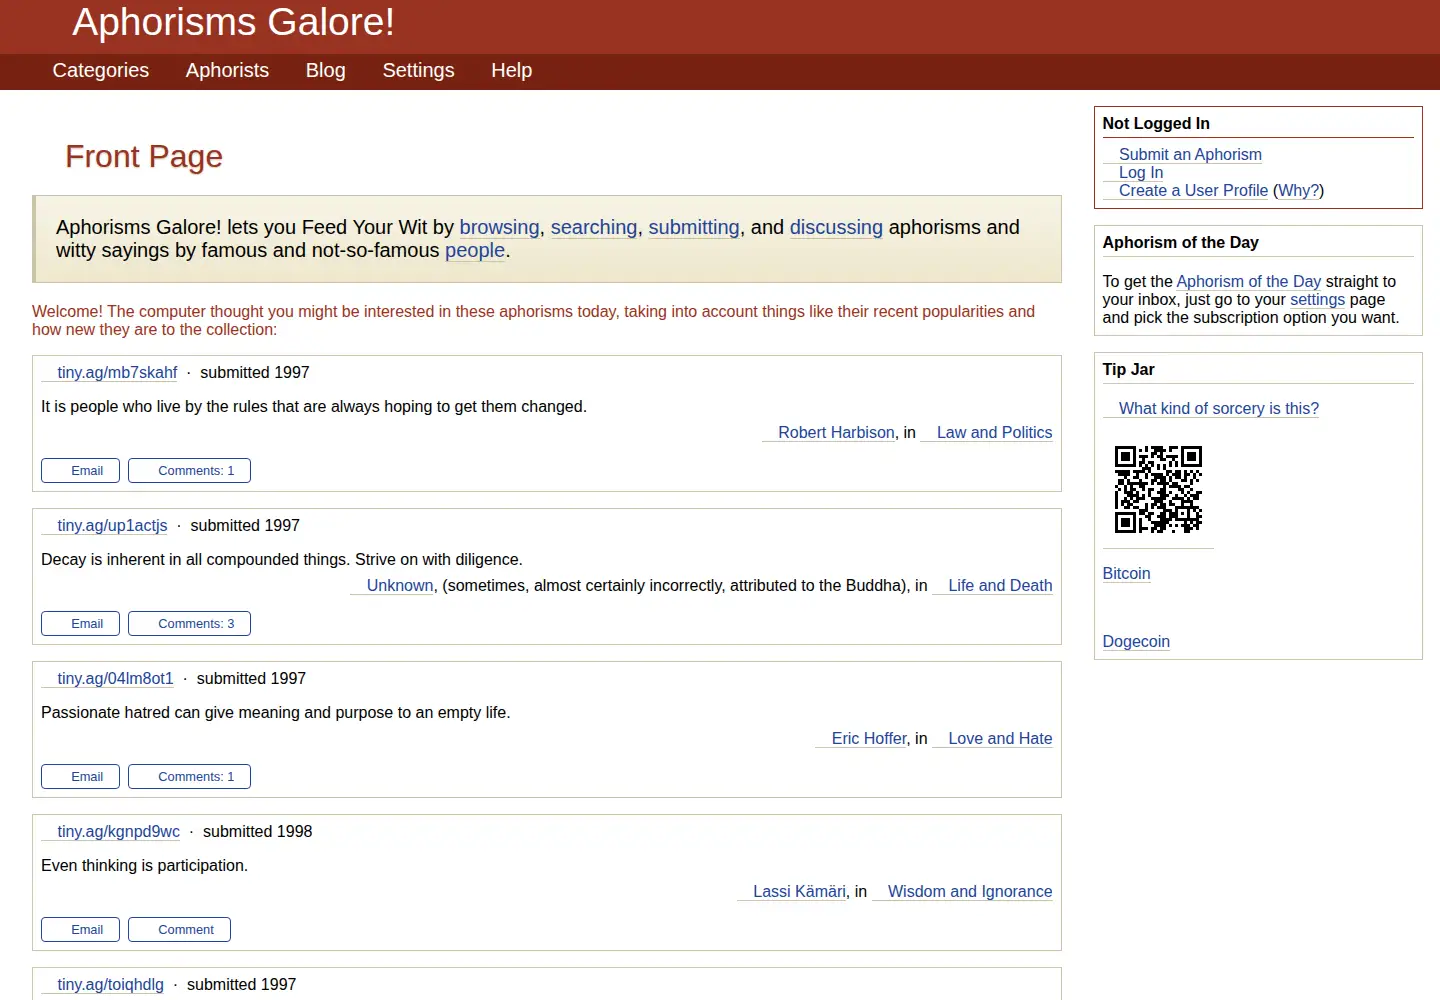Go to the Blog page
The image size is (1440, 1000).
(x=325, y=70)
